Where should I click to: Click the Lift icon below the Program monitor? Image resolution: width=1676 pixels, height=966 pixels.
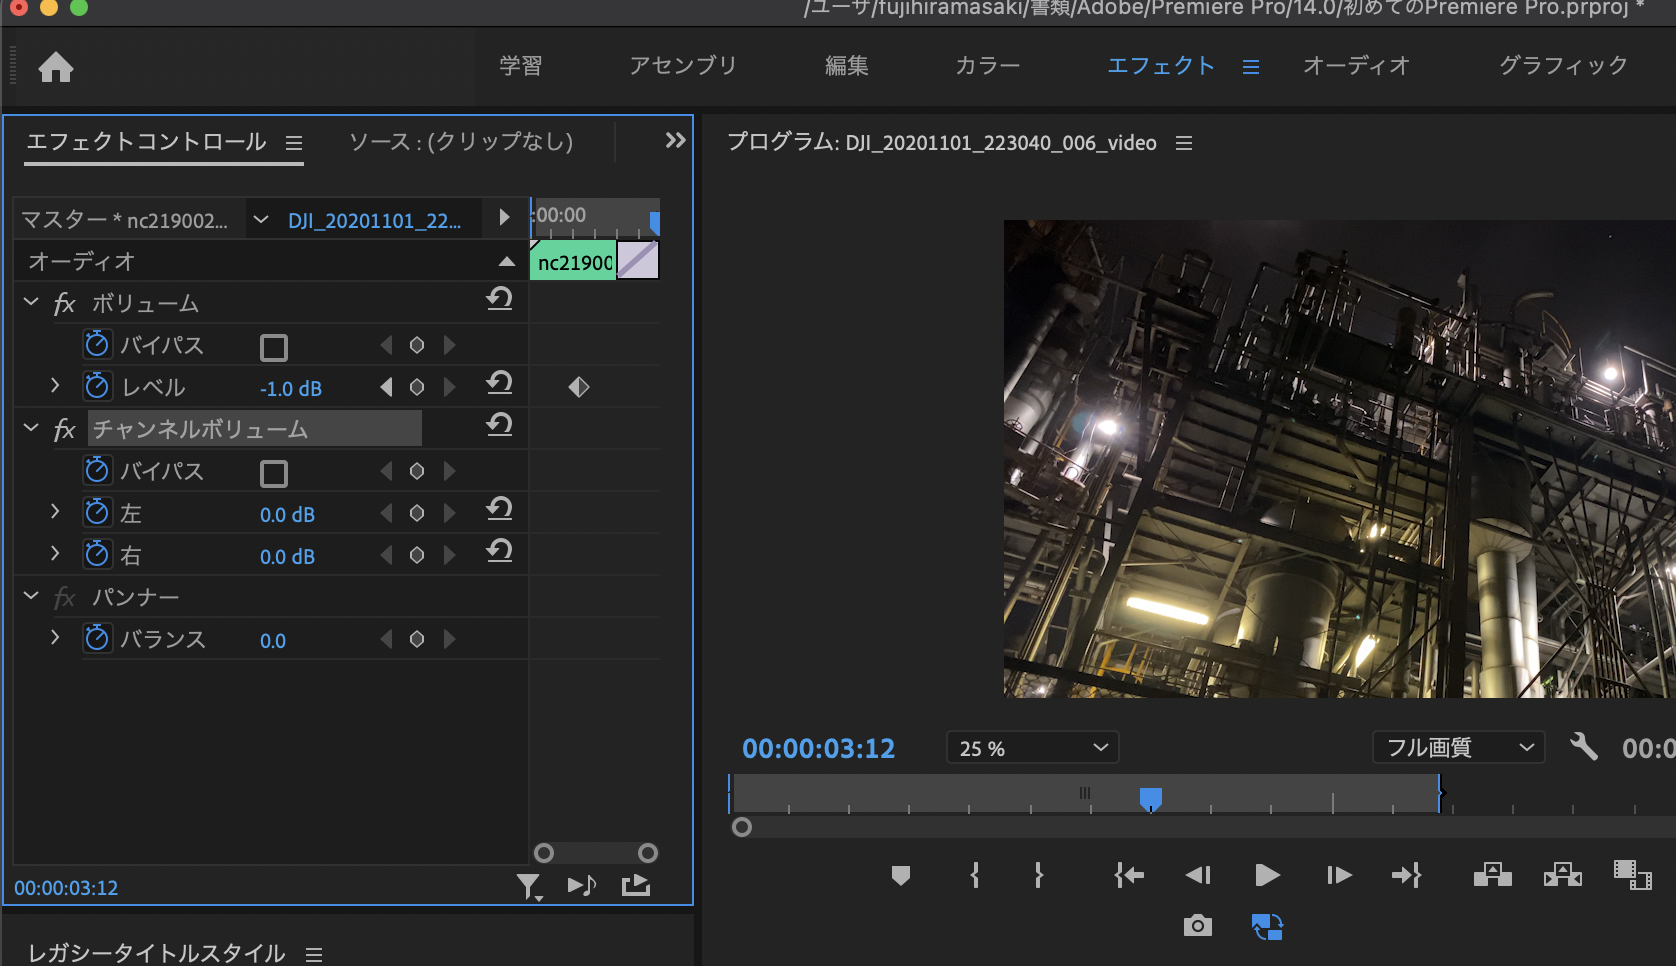click(x=1492, y=875)
